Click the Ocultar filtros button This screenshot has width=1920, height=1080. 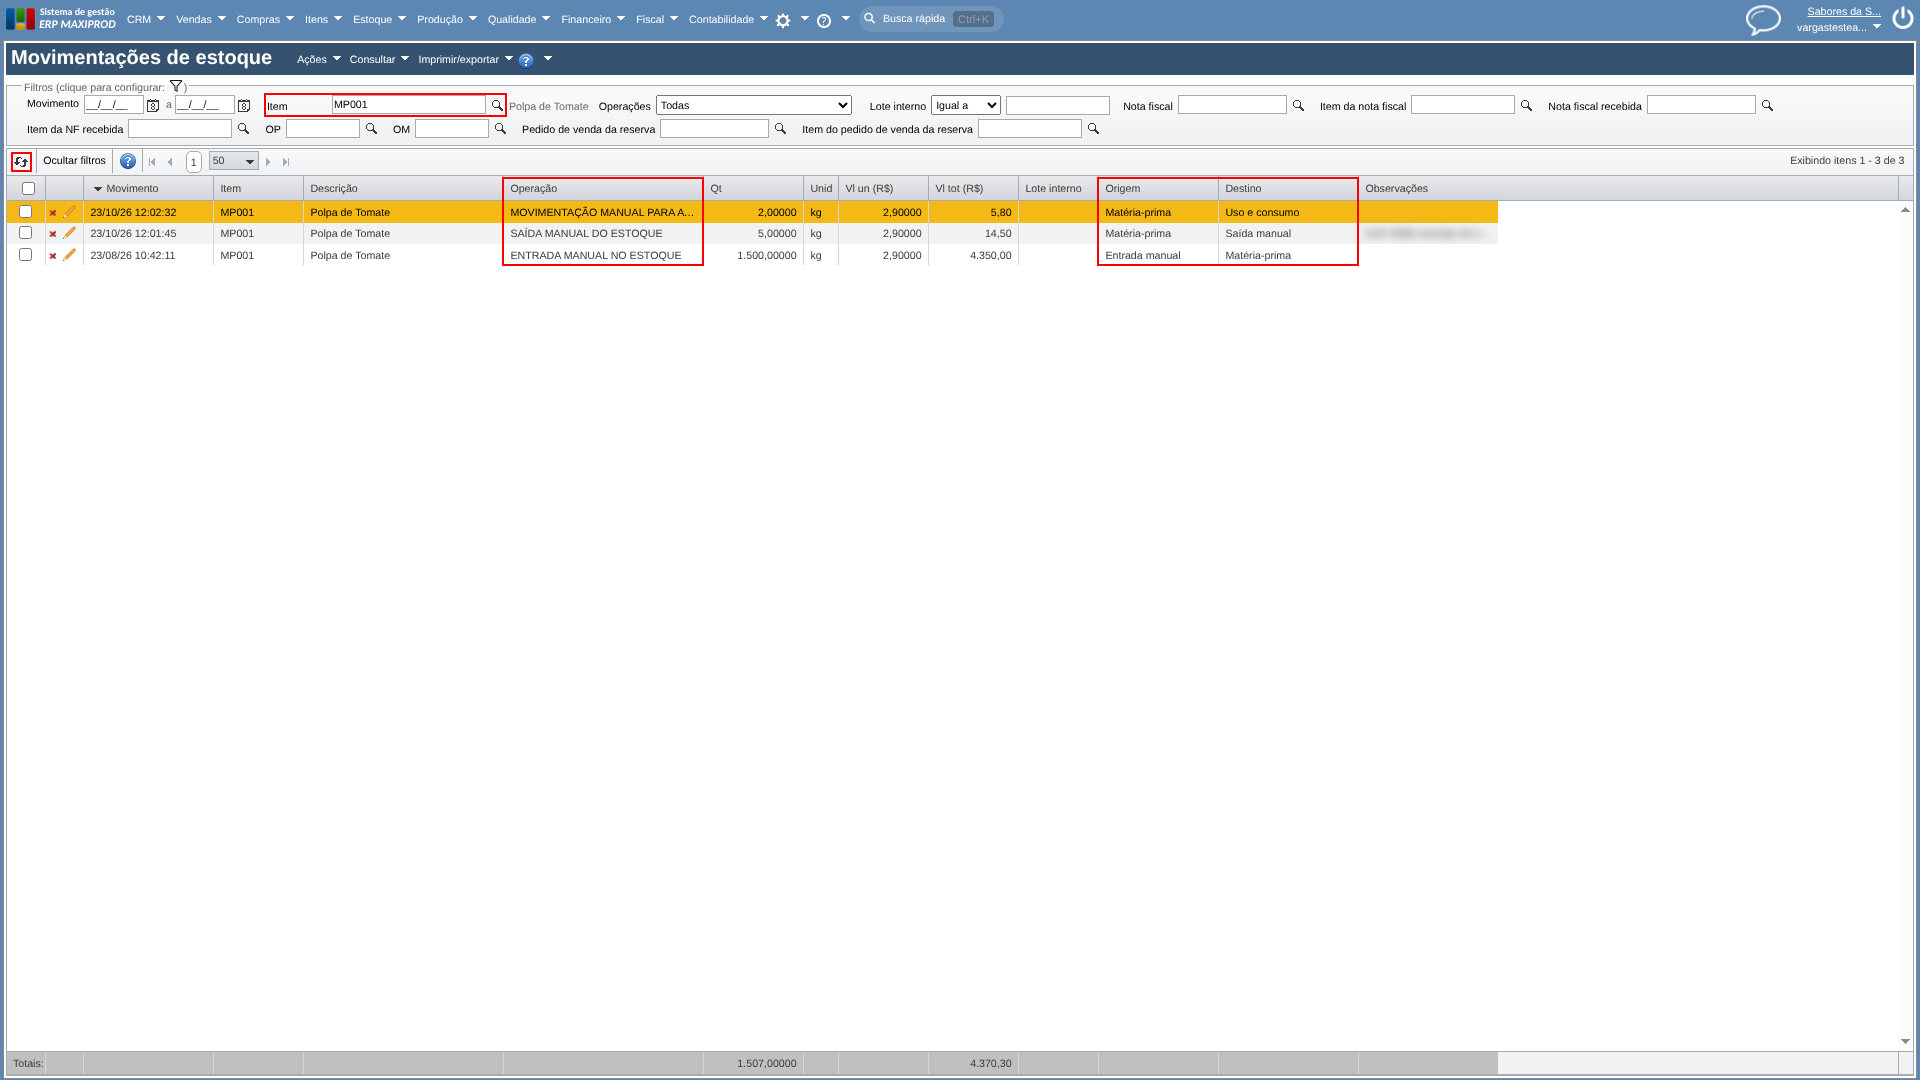pyautogui.click(x=74, y=161)
